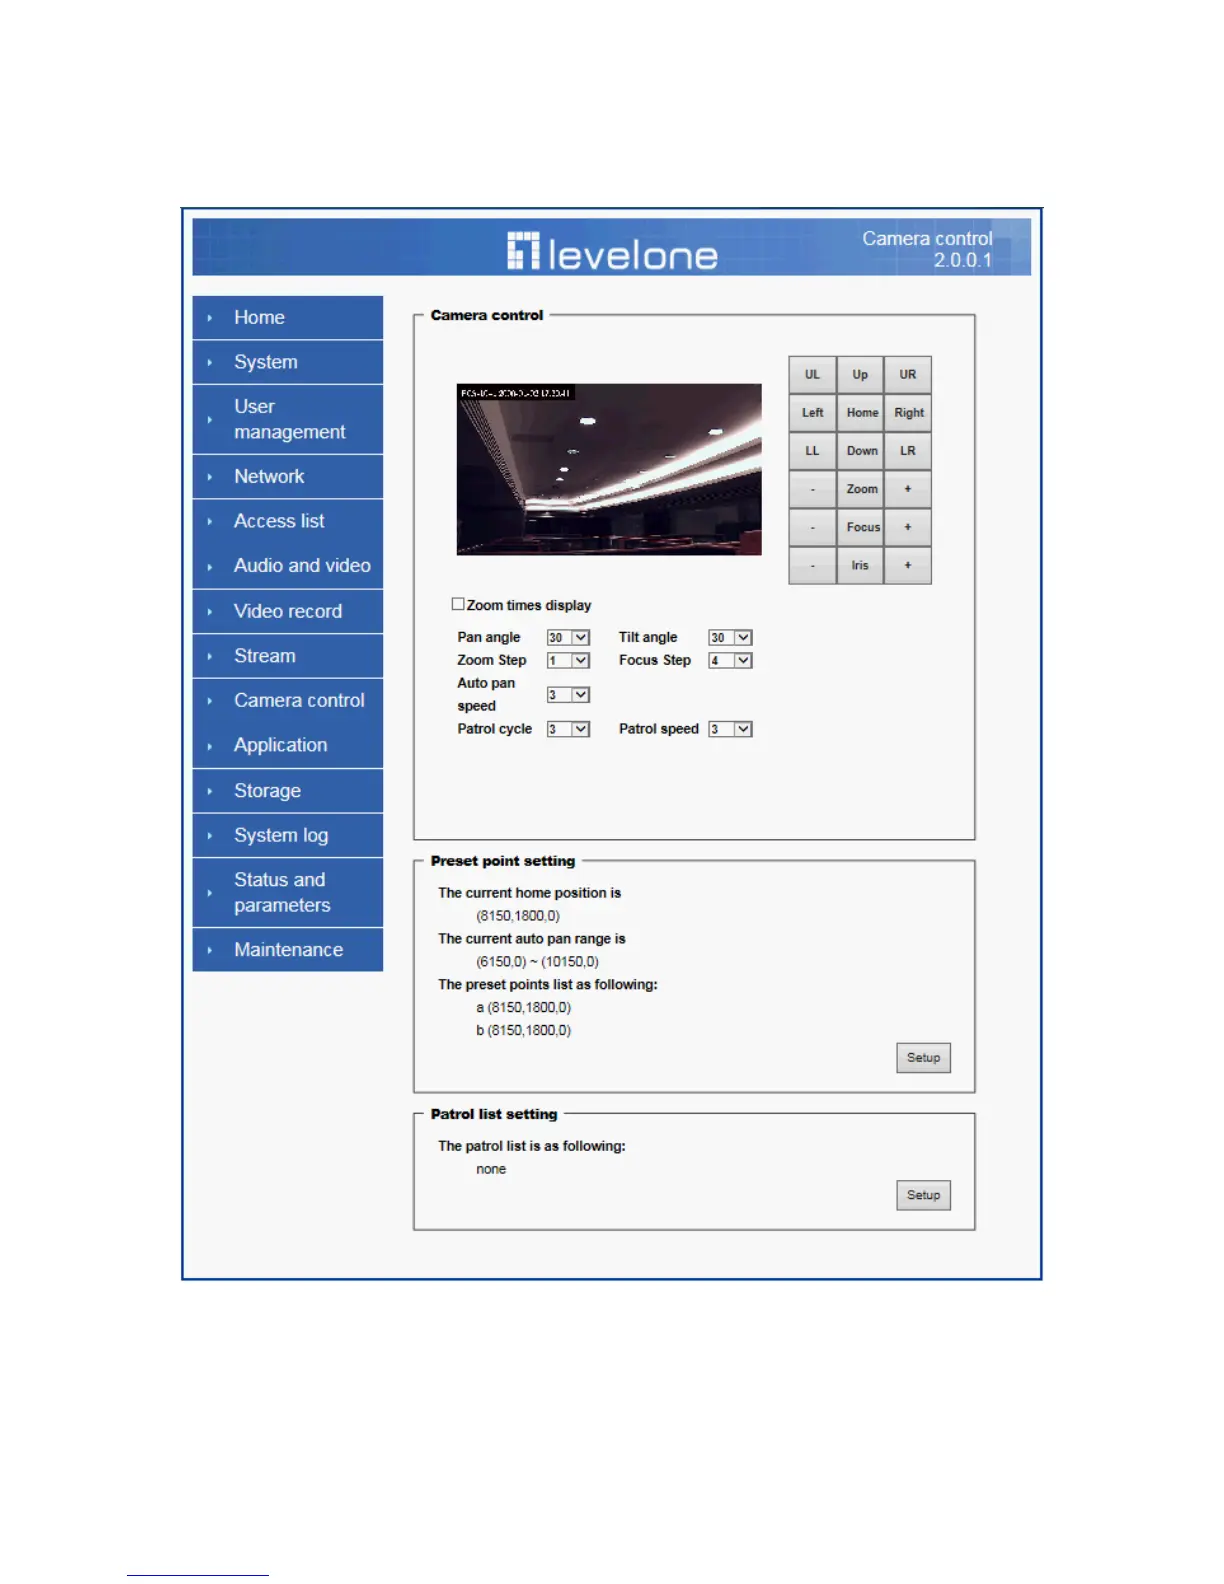Click the levelone logo
Screen dimensions: 1224x1584
click(x=612, y=252)
